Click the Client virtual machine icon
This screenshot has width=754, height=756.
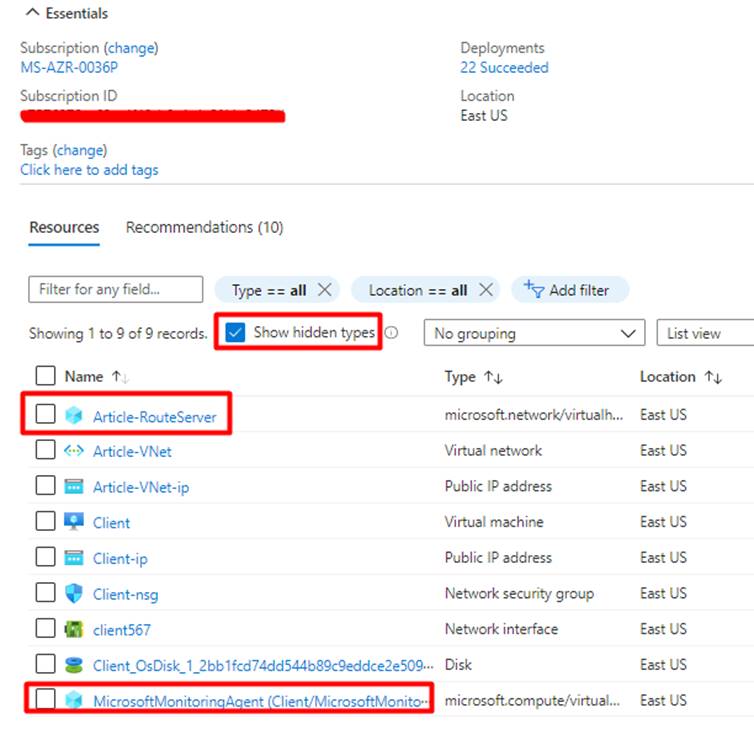(x=74, y=522)
